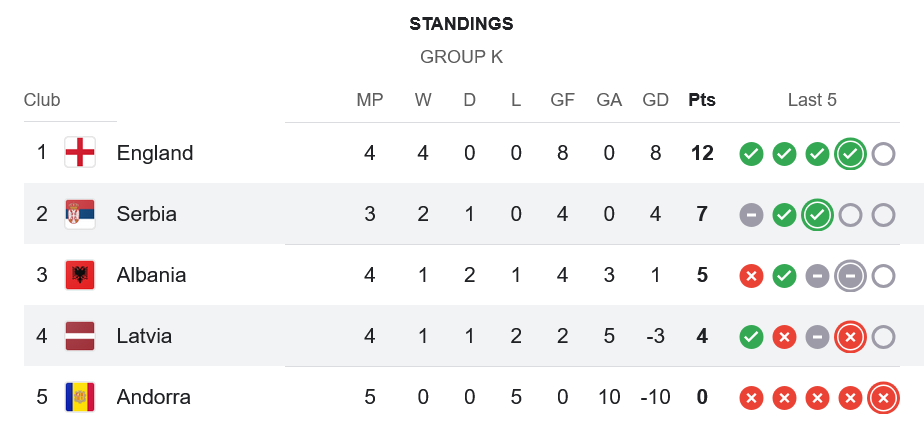Click Albania's highlighted latest draw icon

click(x=850, y=276)
